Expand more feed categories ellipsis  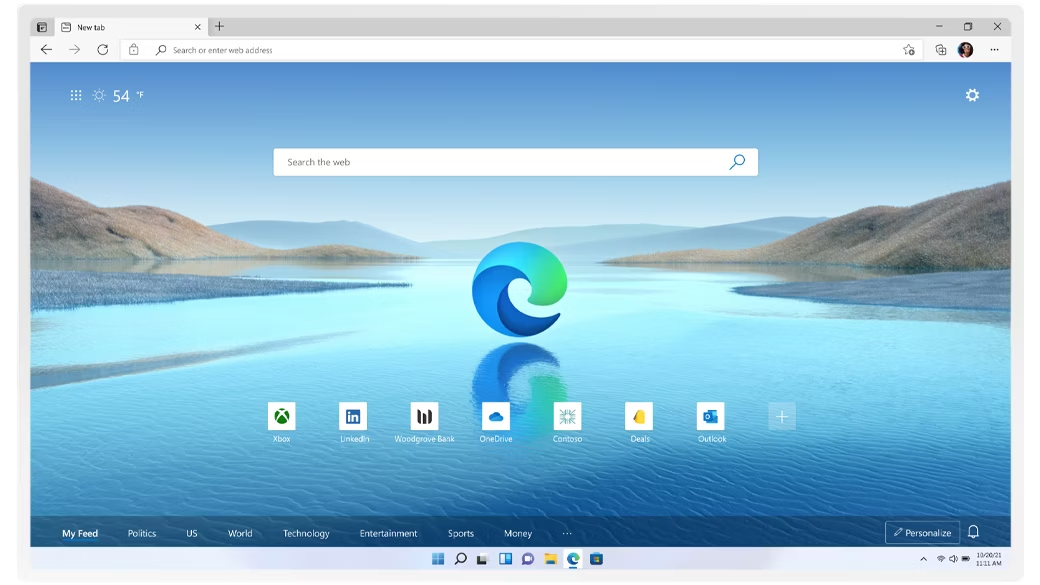click(x=567, y=533)
